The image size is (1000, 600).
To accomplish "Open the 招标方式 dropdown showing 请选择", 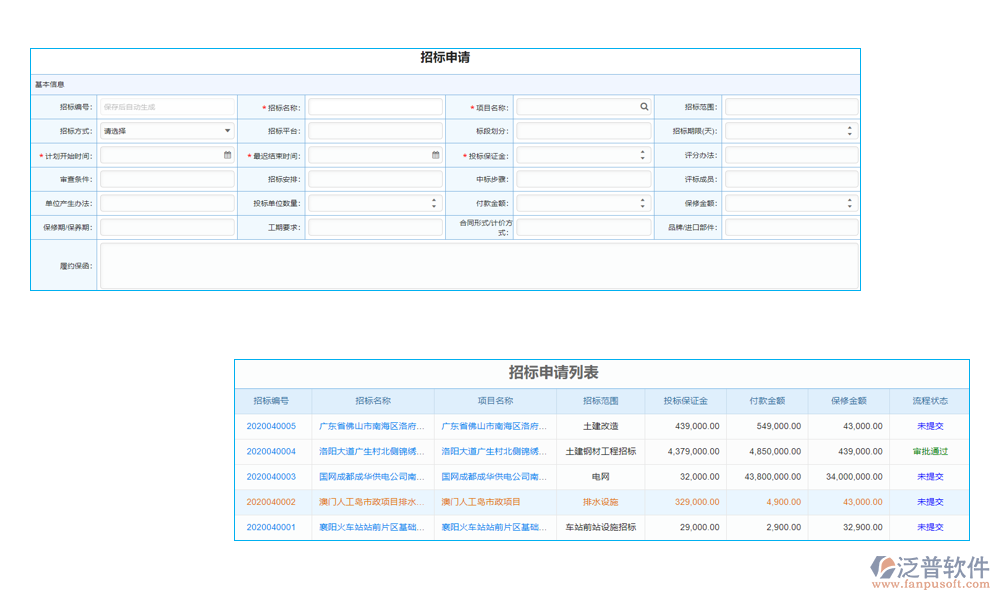I will point(166,130).
